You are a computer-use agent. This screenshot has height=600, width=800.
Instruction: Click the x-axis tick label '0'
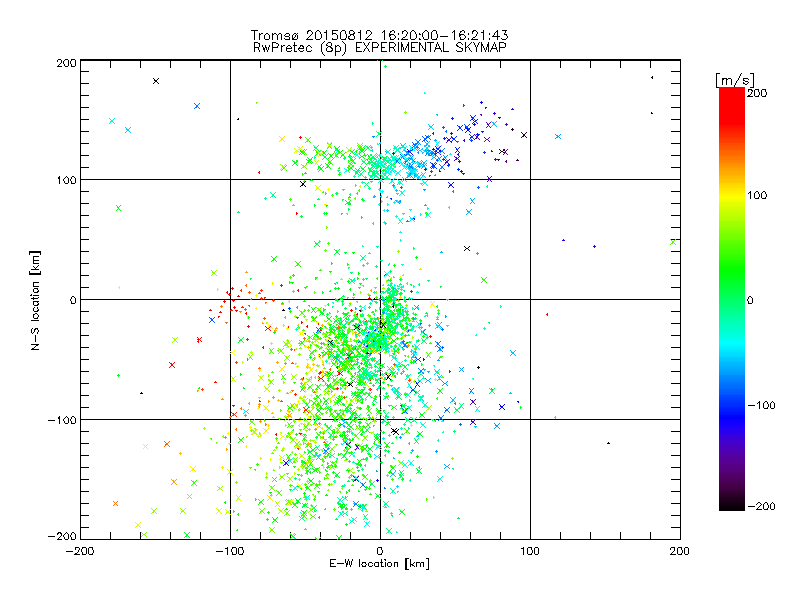click(x=380, y=551)
